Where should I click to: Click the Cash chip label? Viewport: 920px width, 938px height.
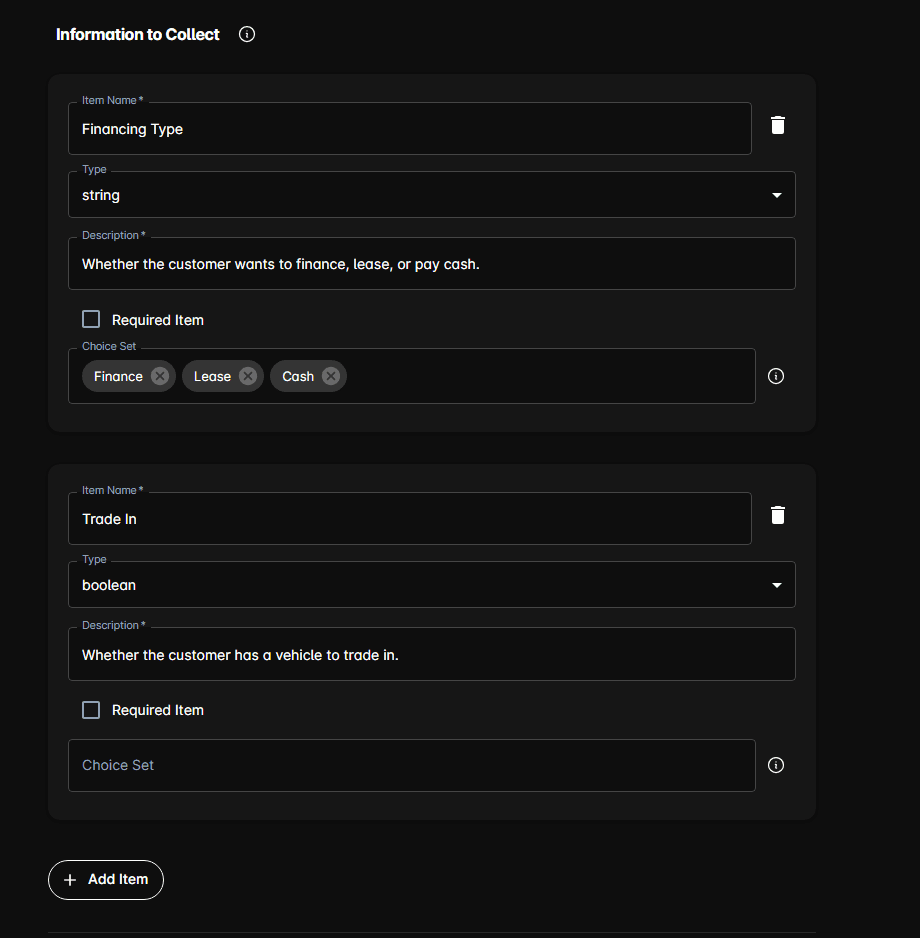coord(298,376)
